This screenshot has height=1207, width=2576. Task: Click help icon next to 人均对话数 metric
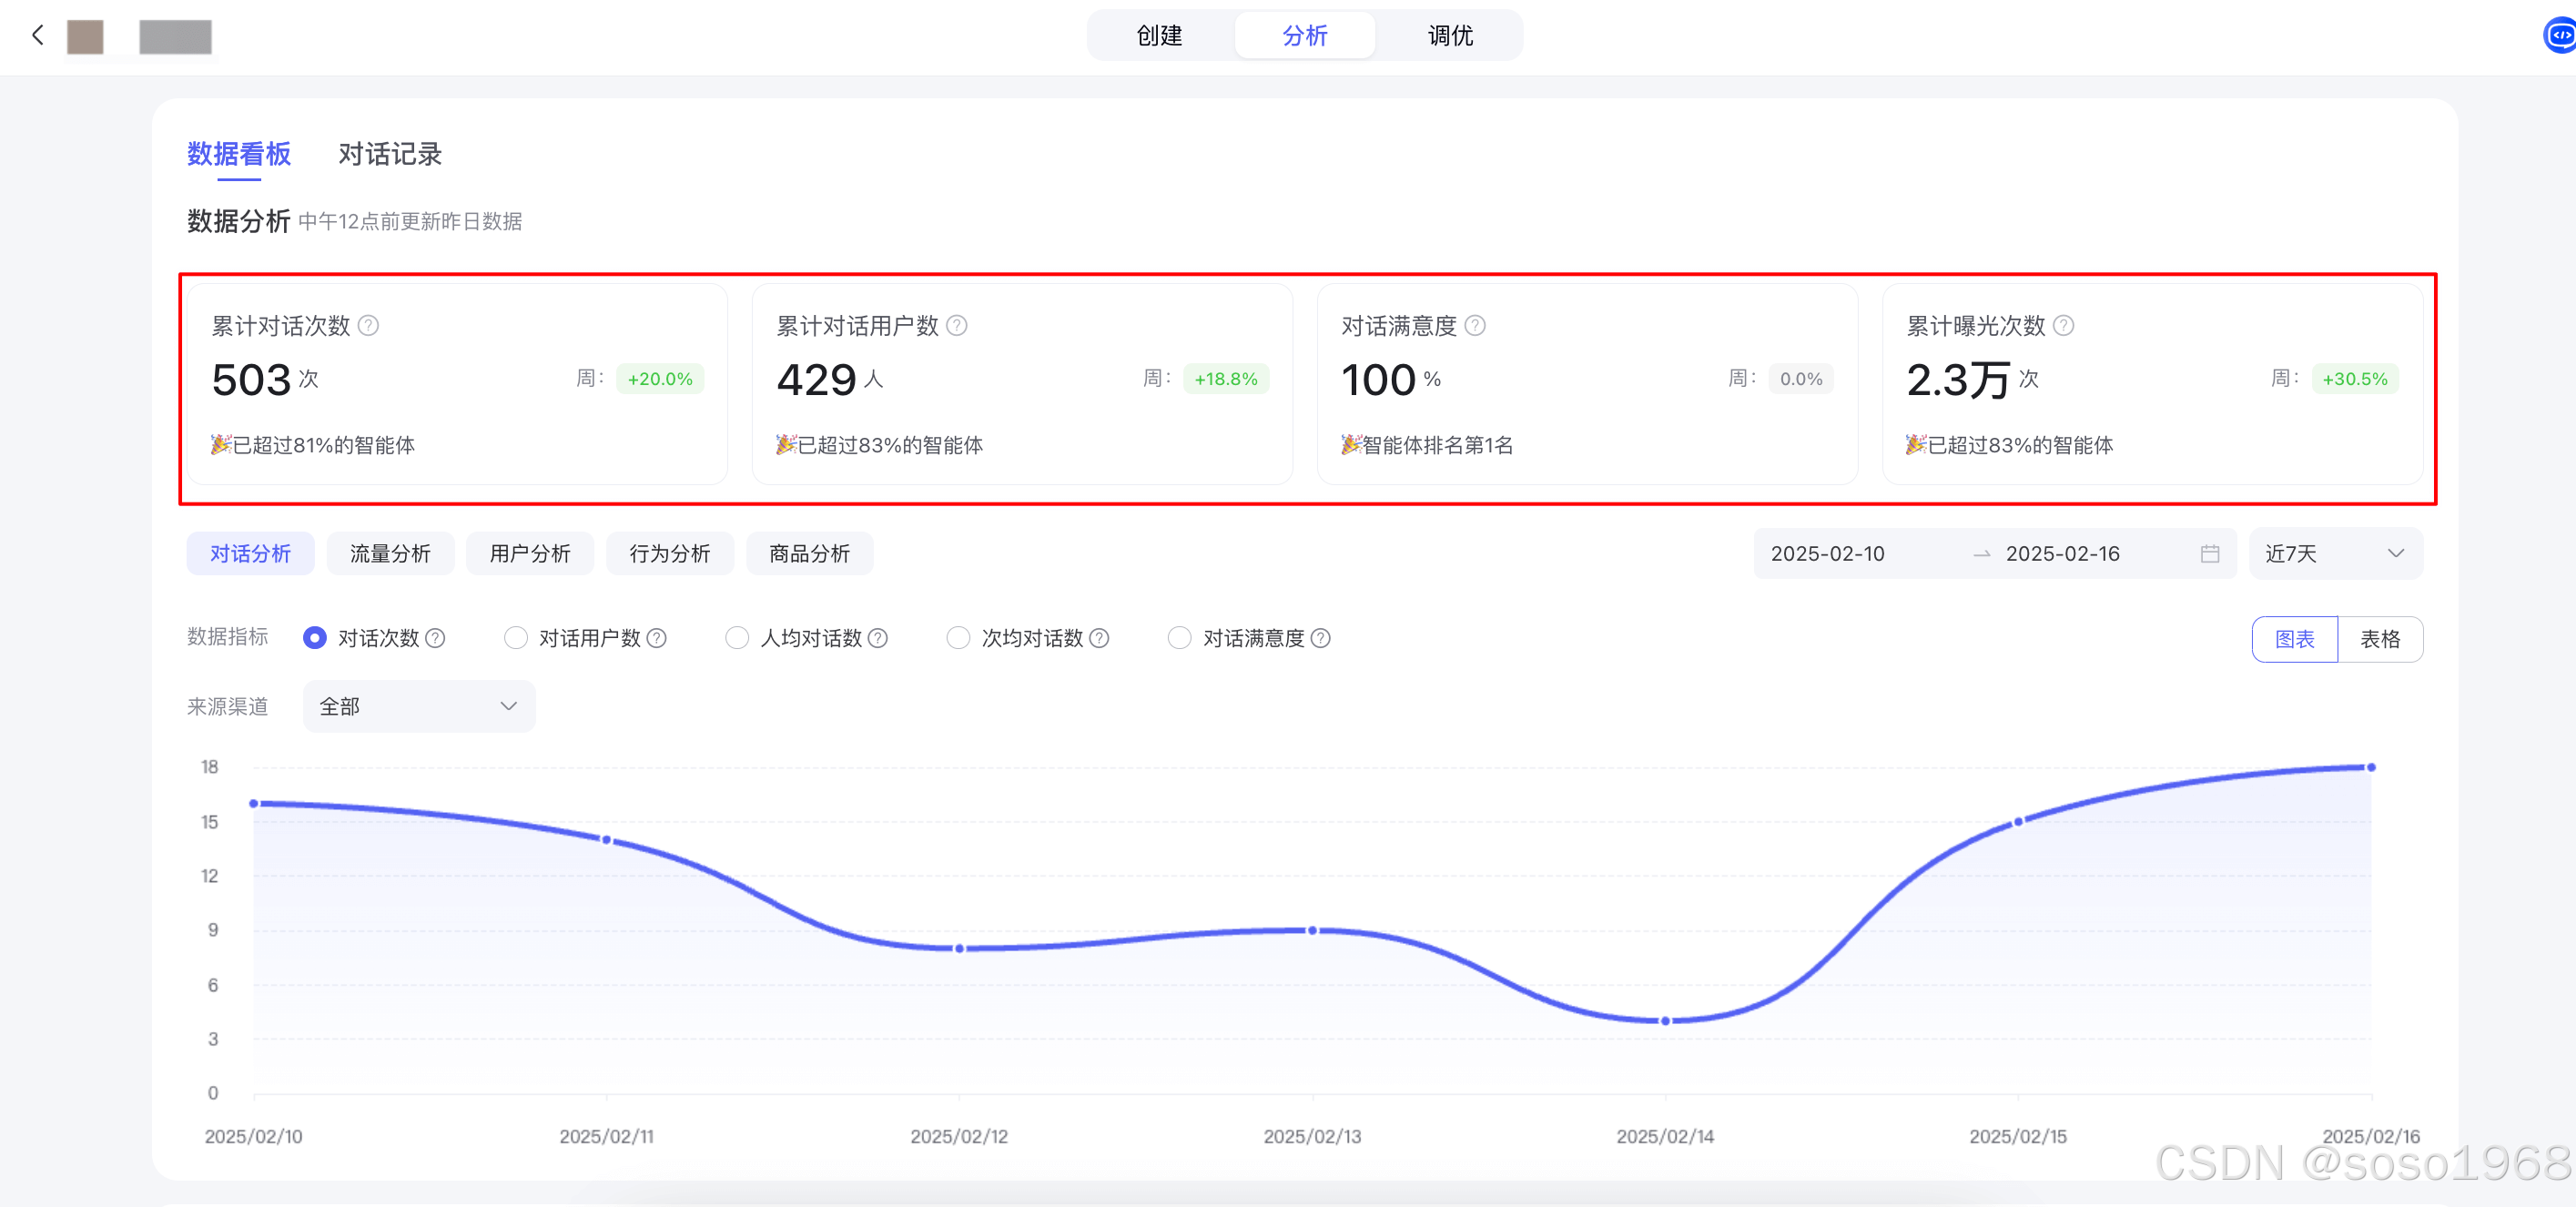click(x=877, y=638)
